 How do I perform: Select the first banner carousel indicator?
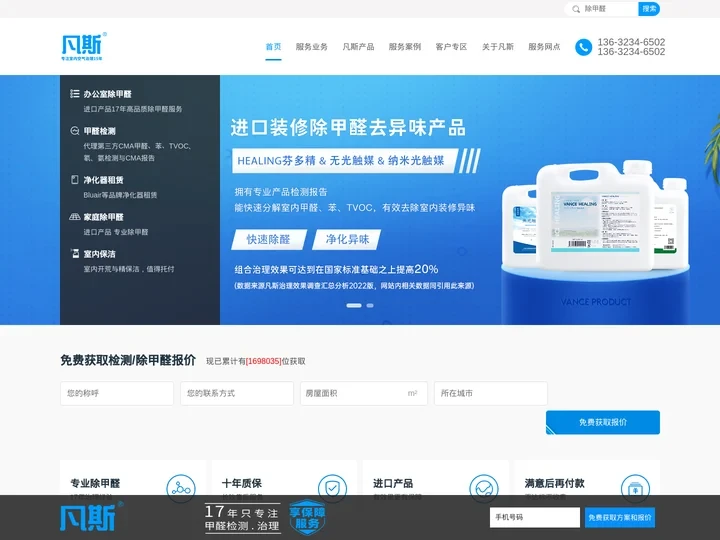coord(354,305)
